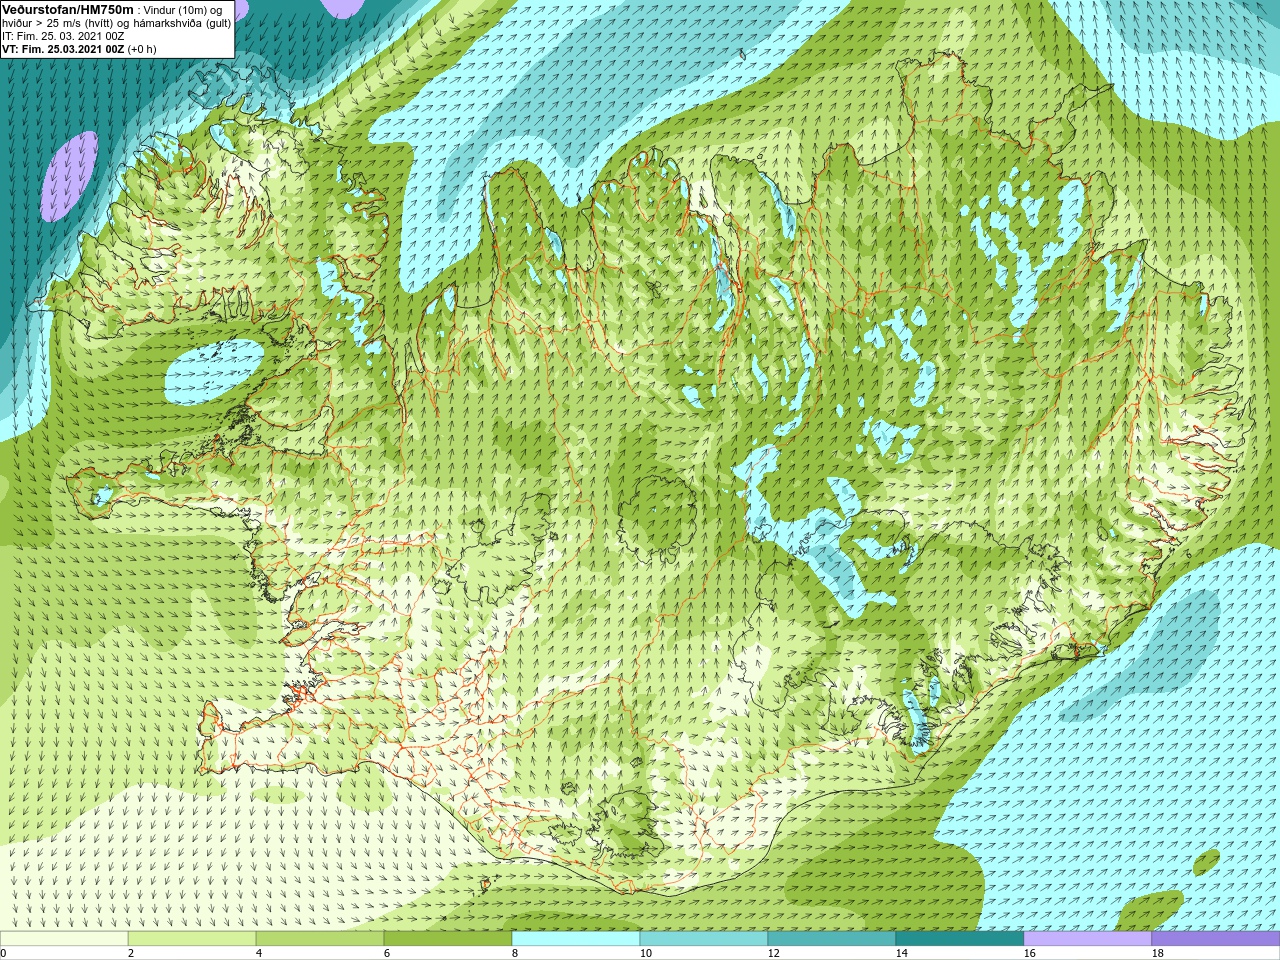Click the 4–6 m/s green legend swatch

(320, 939)
